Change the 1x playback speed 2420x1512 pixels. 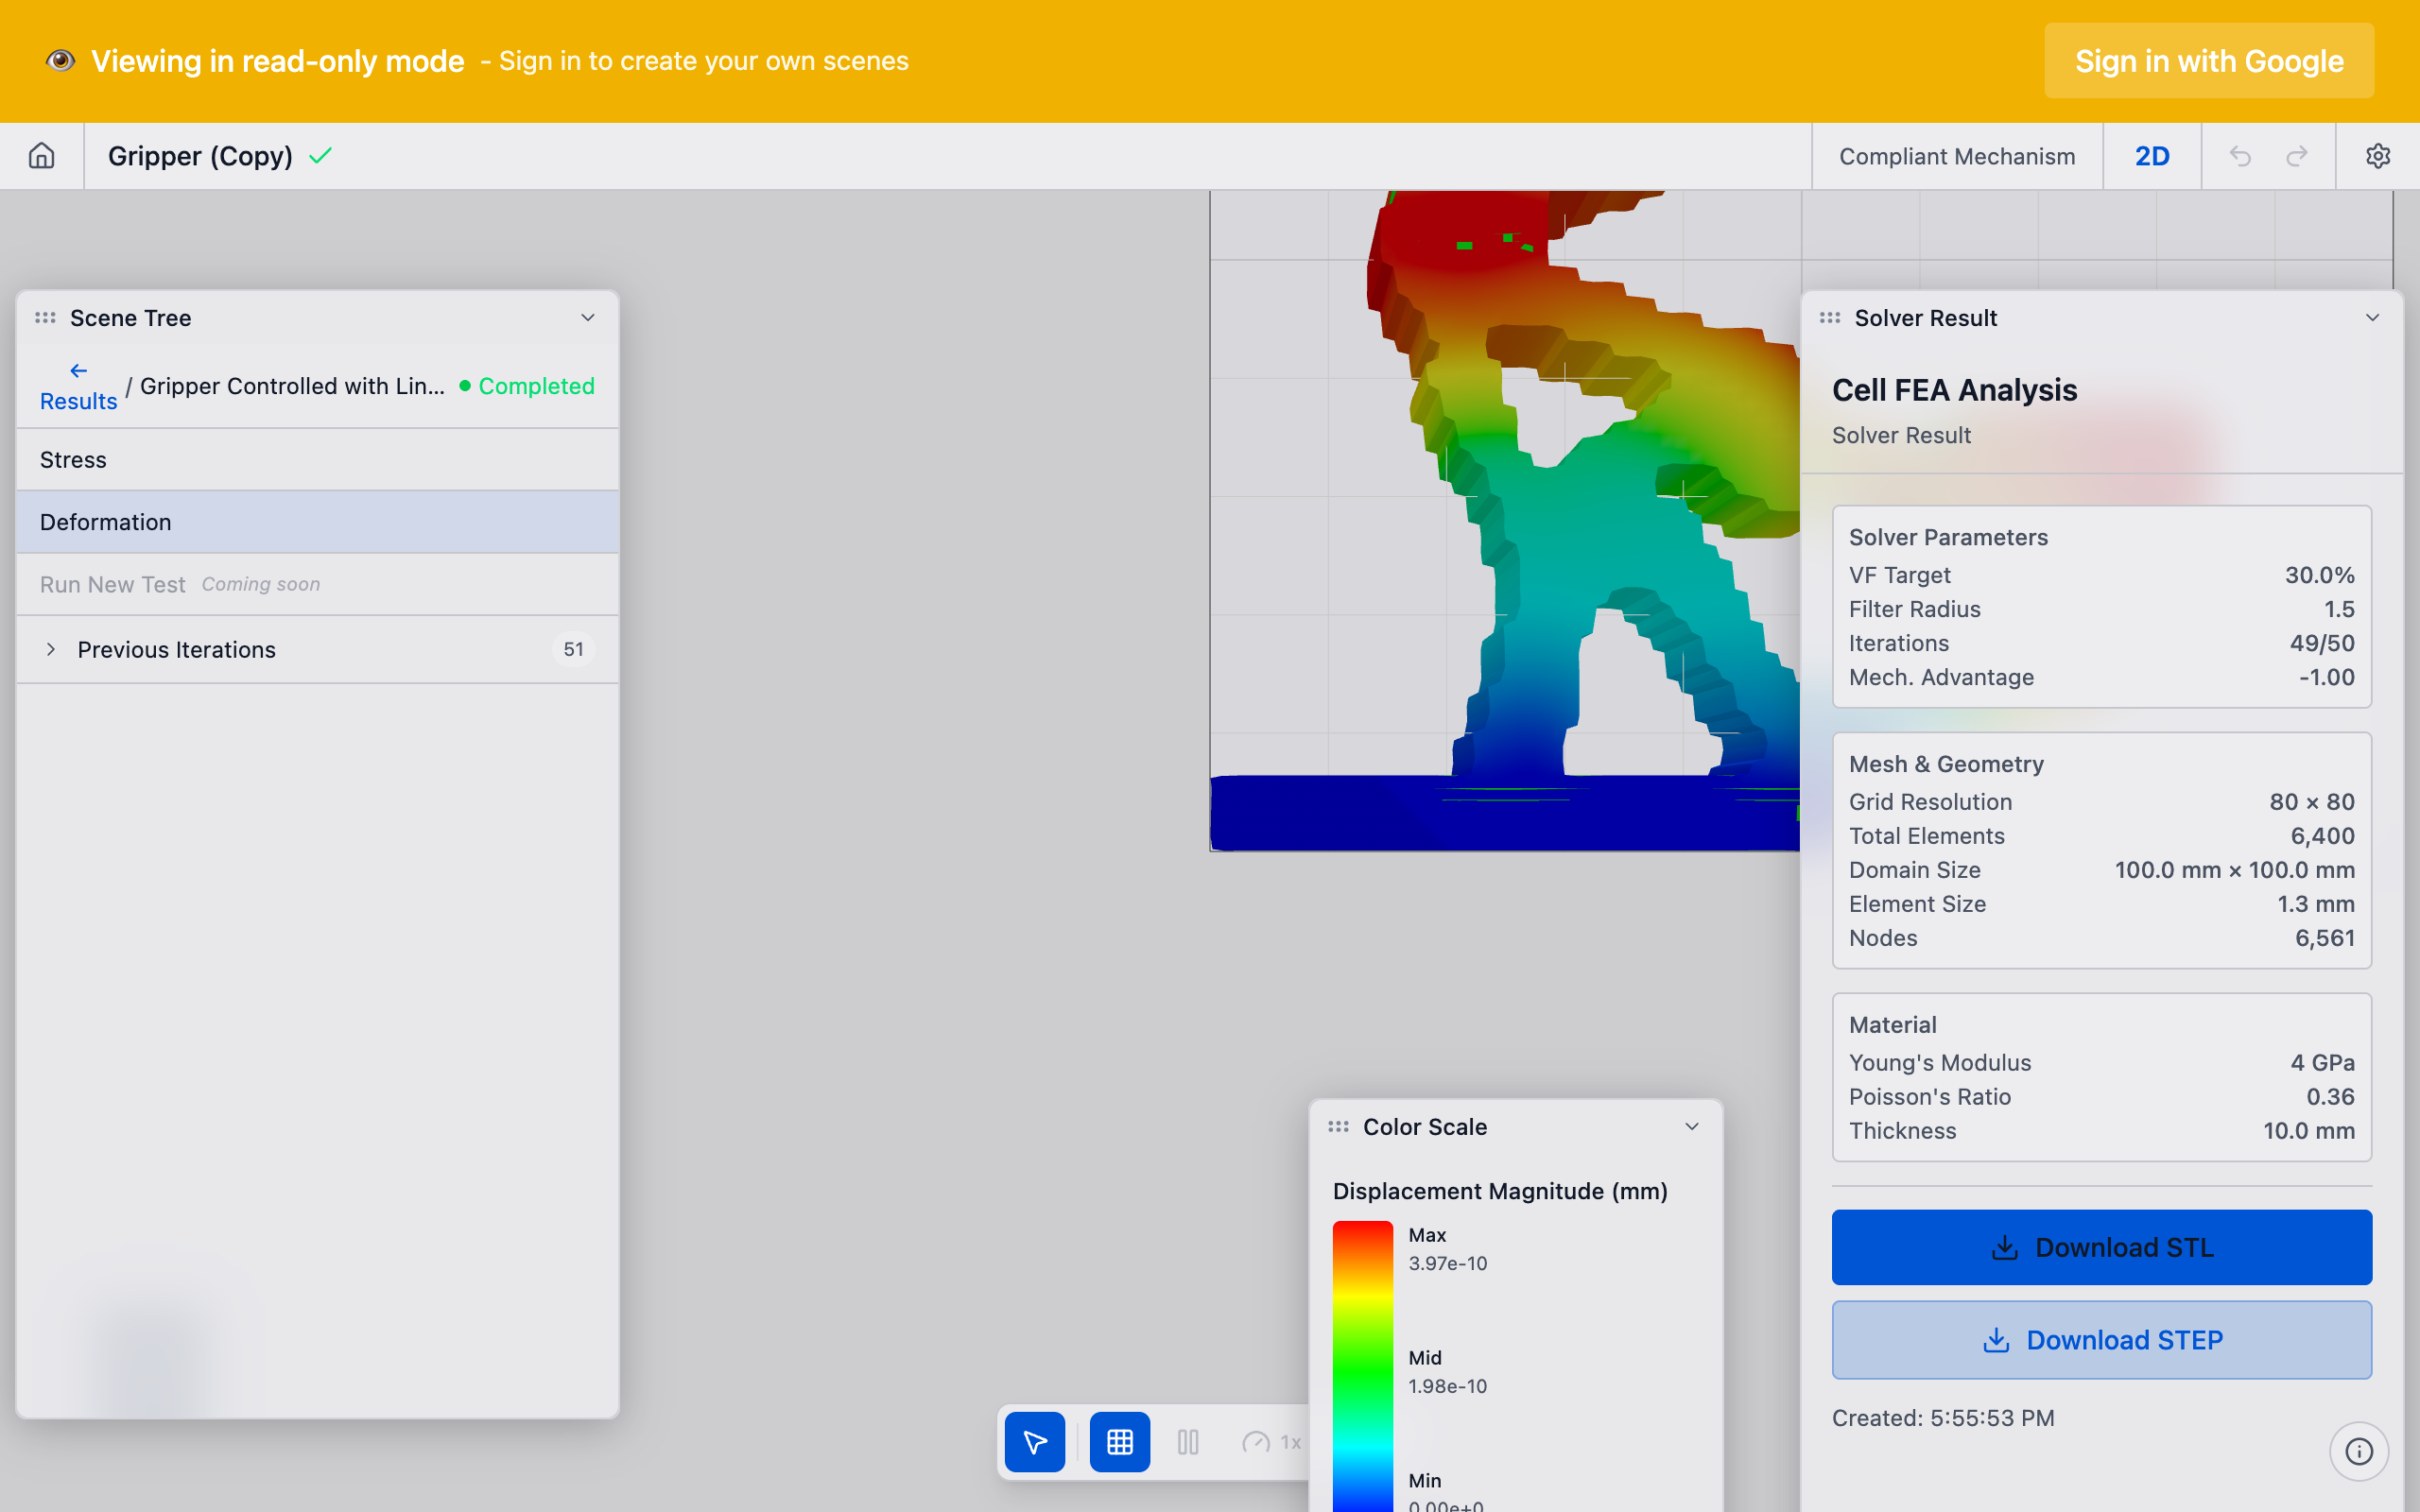[1272, 1442]
